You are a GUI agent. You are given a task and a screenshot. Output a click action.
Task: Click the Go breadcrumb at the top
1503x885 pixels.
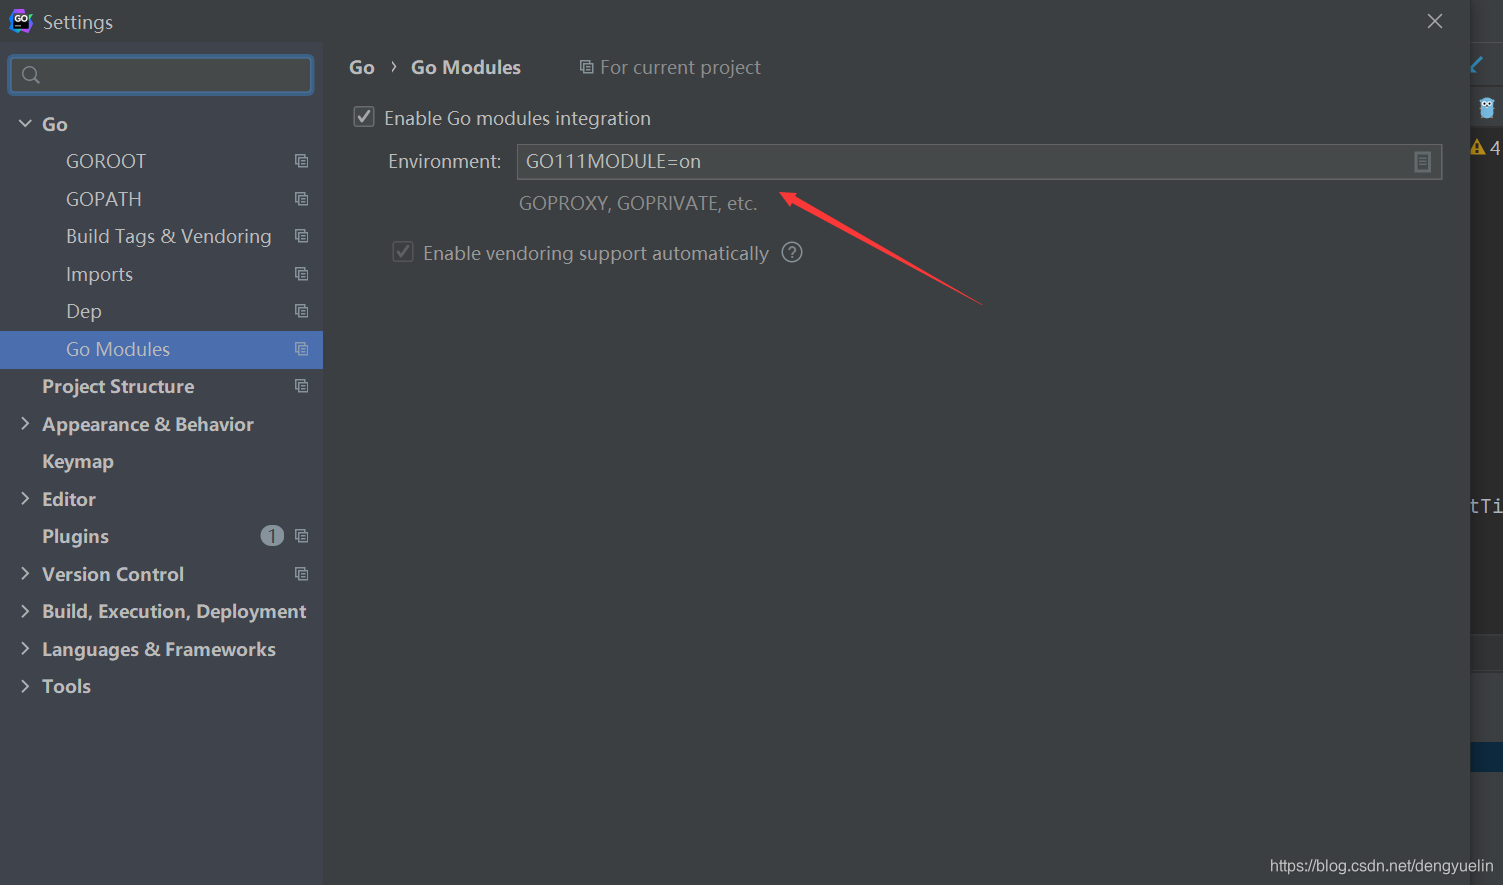pyautogui.click(x=361, y=66)
